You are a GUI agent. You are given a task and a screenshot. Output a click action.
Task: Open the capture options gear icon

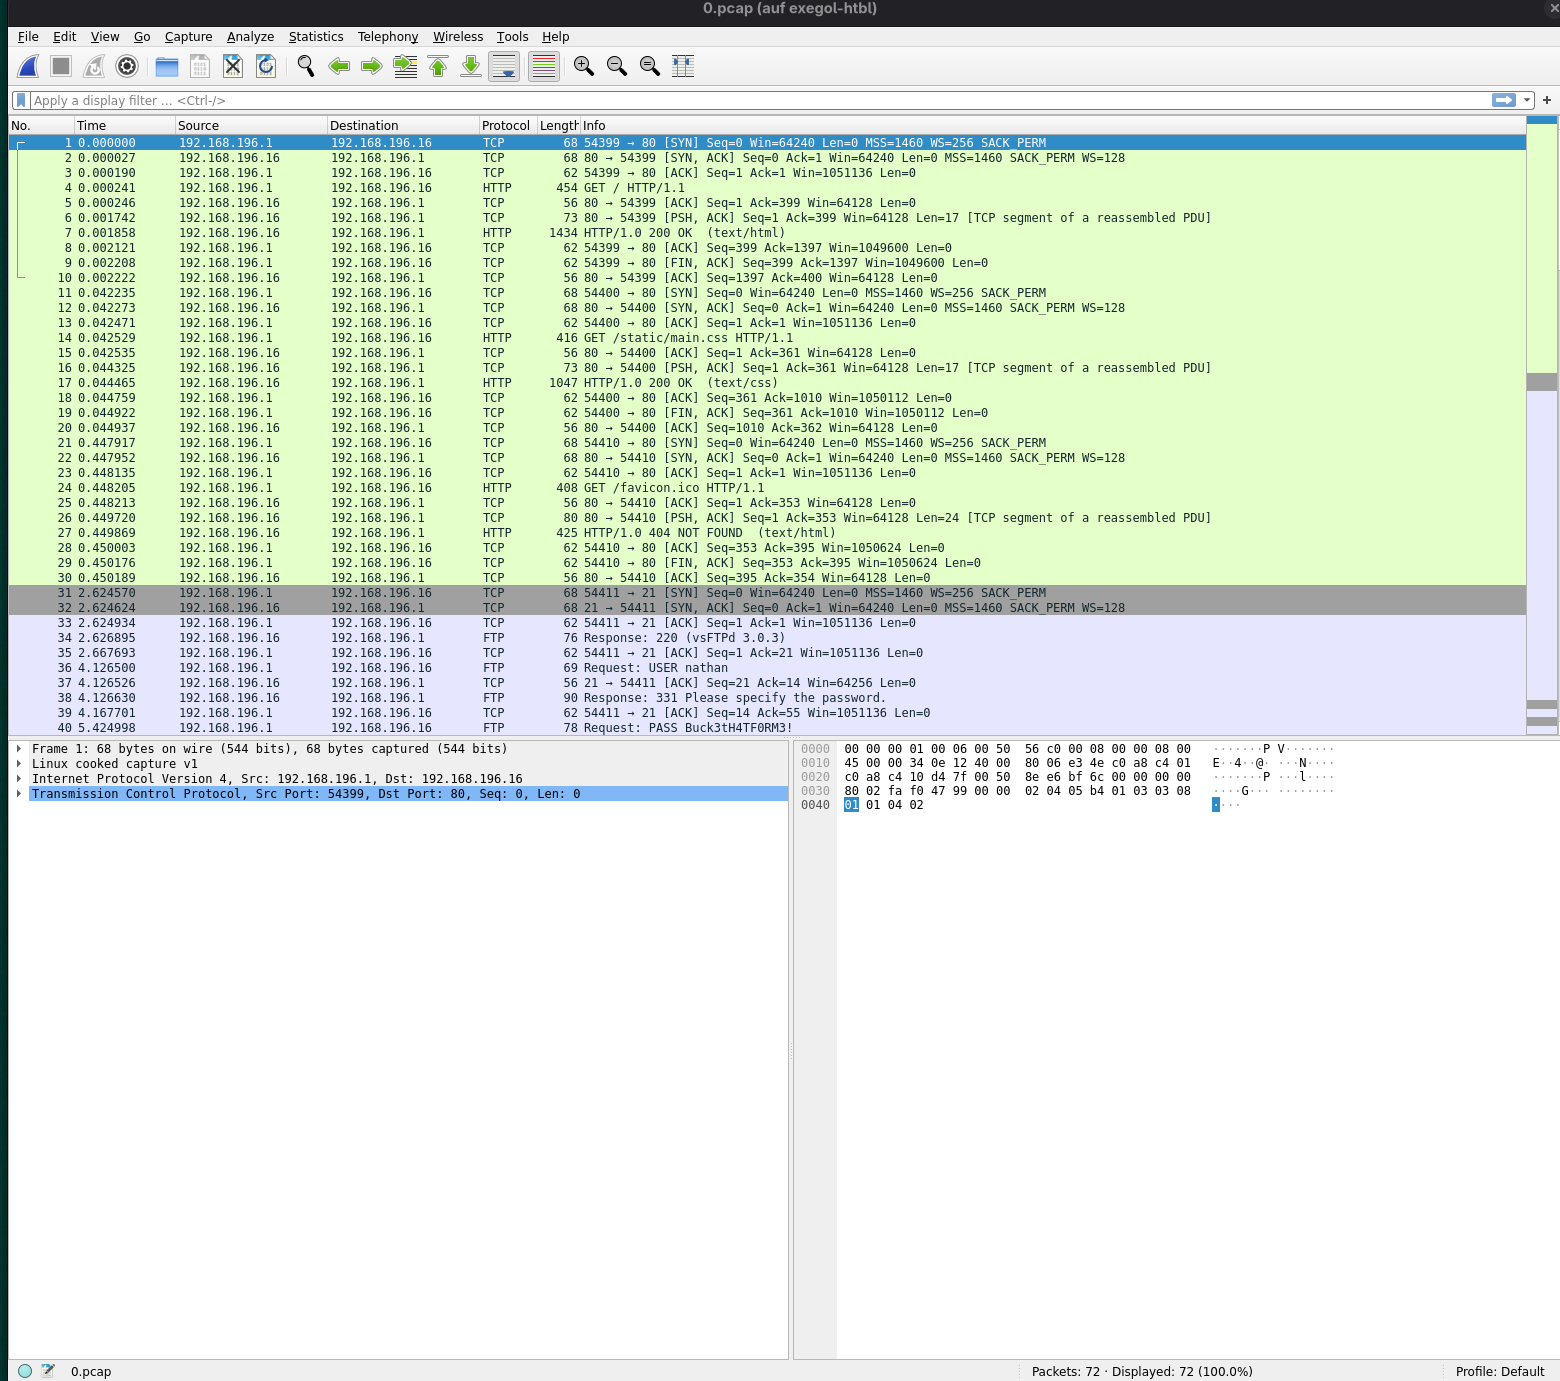(127, 66)
